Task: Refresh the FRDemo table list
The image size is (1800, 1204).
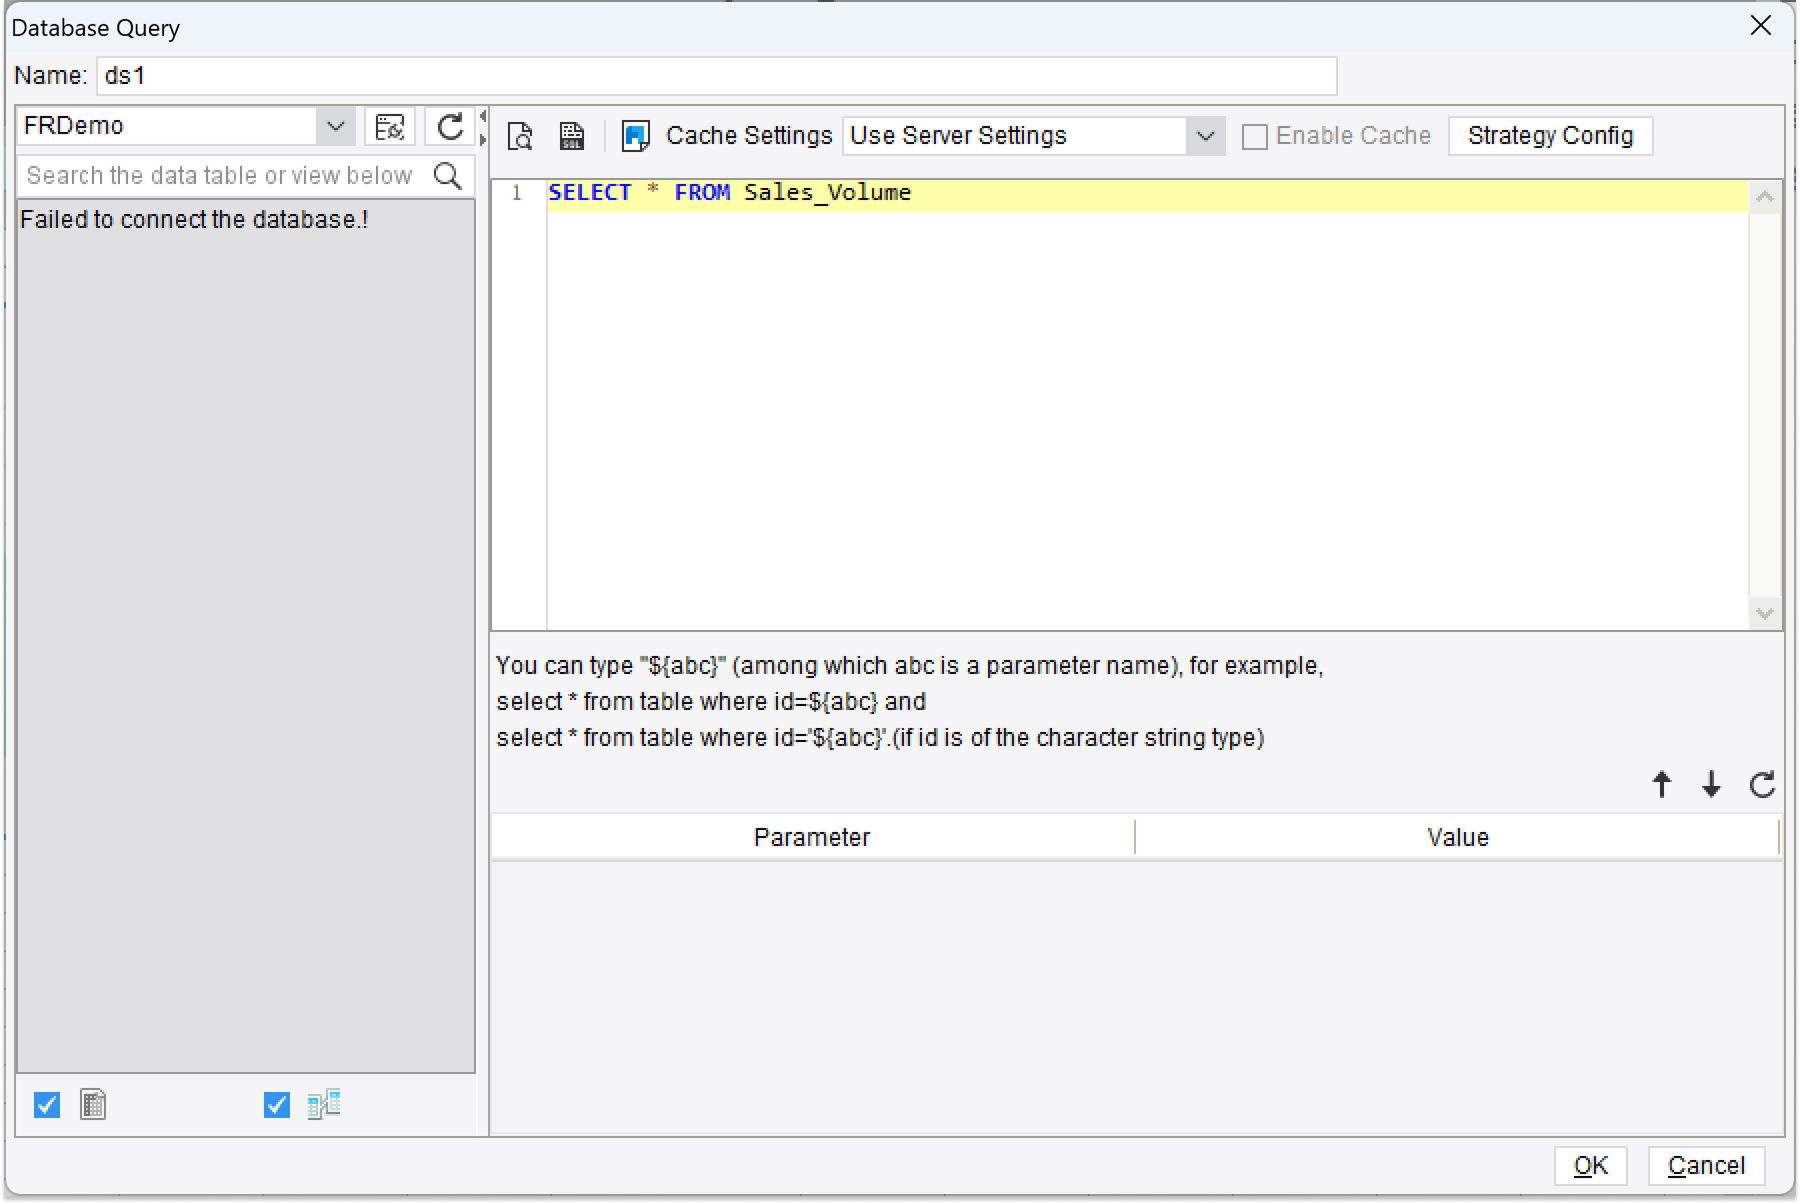Action: [x=450, y=127]
